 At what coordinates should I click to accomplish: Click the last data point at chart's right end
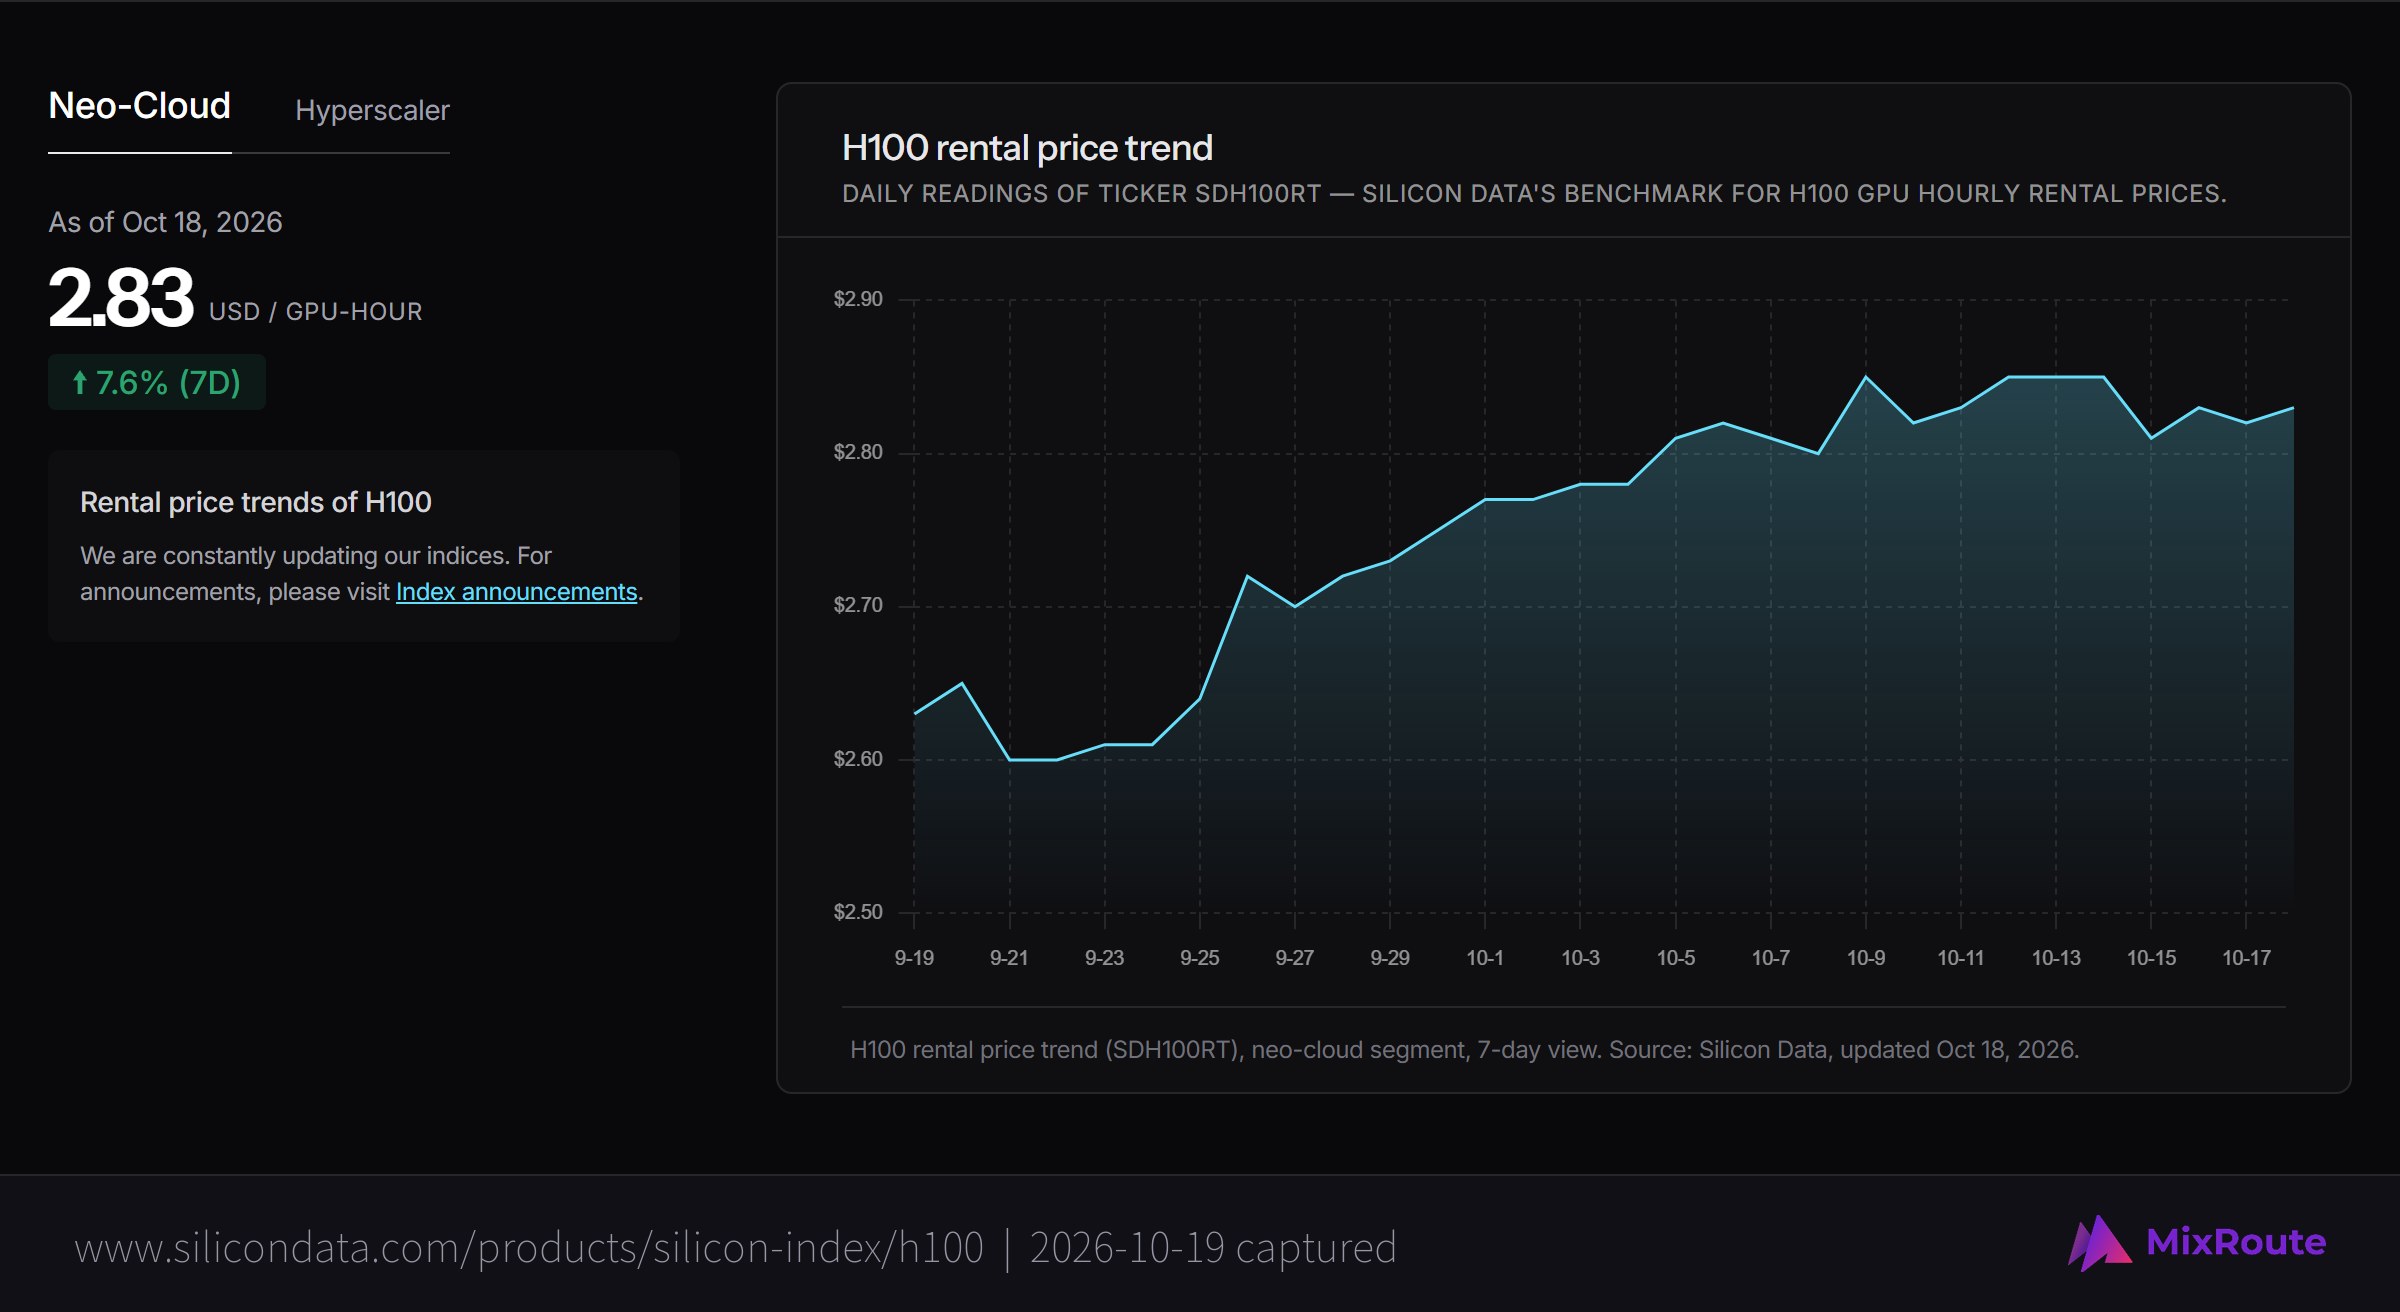click(2293, 408)
